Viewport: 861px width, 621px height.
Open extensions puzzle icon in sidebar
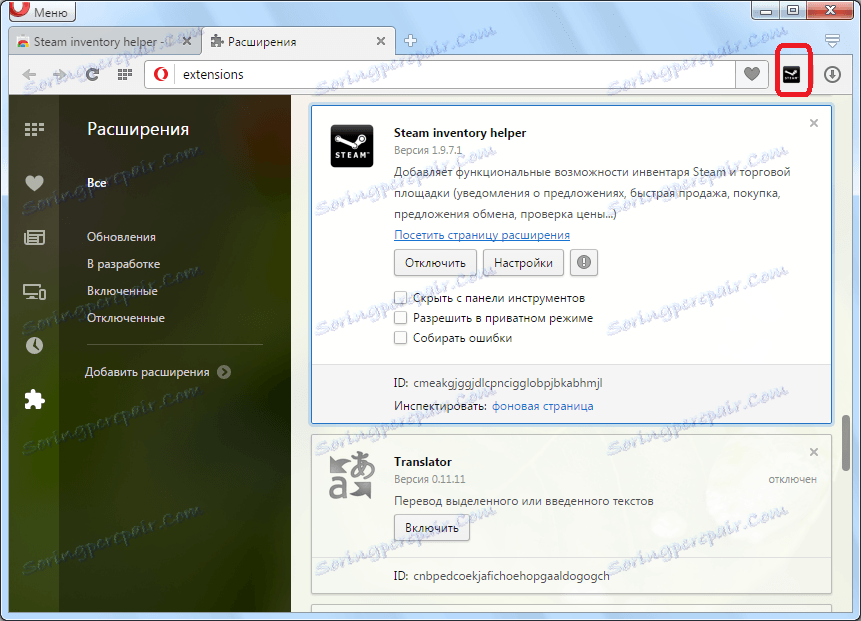(34, 399)
